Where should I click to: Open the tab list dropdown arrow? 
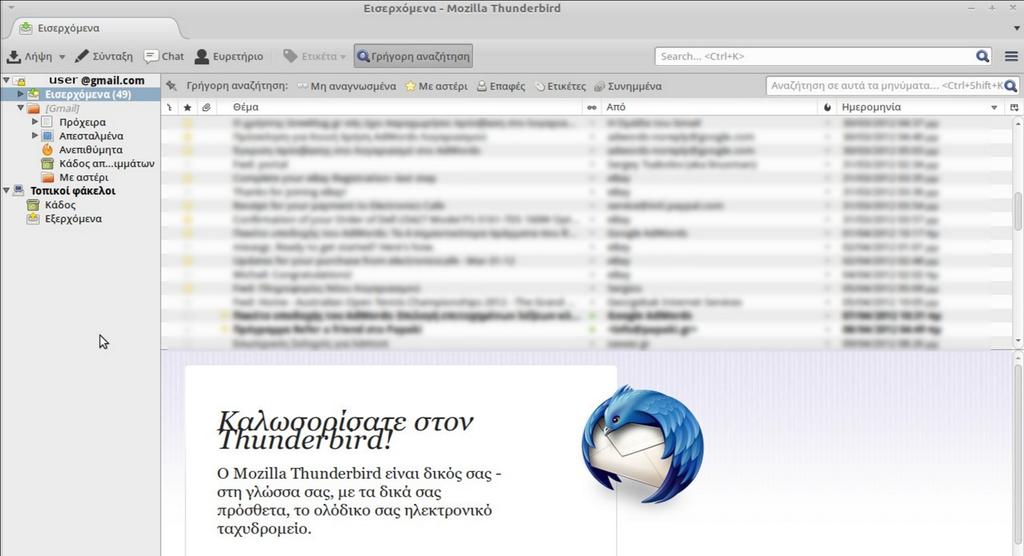click(1017, 28)
